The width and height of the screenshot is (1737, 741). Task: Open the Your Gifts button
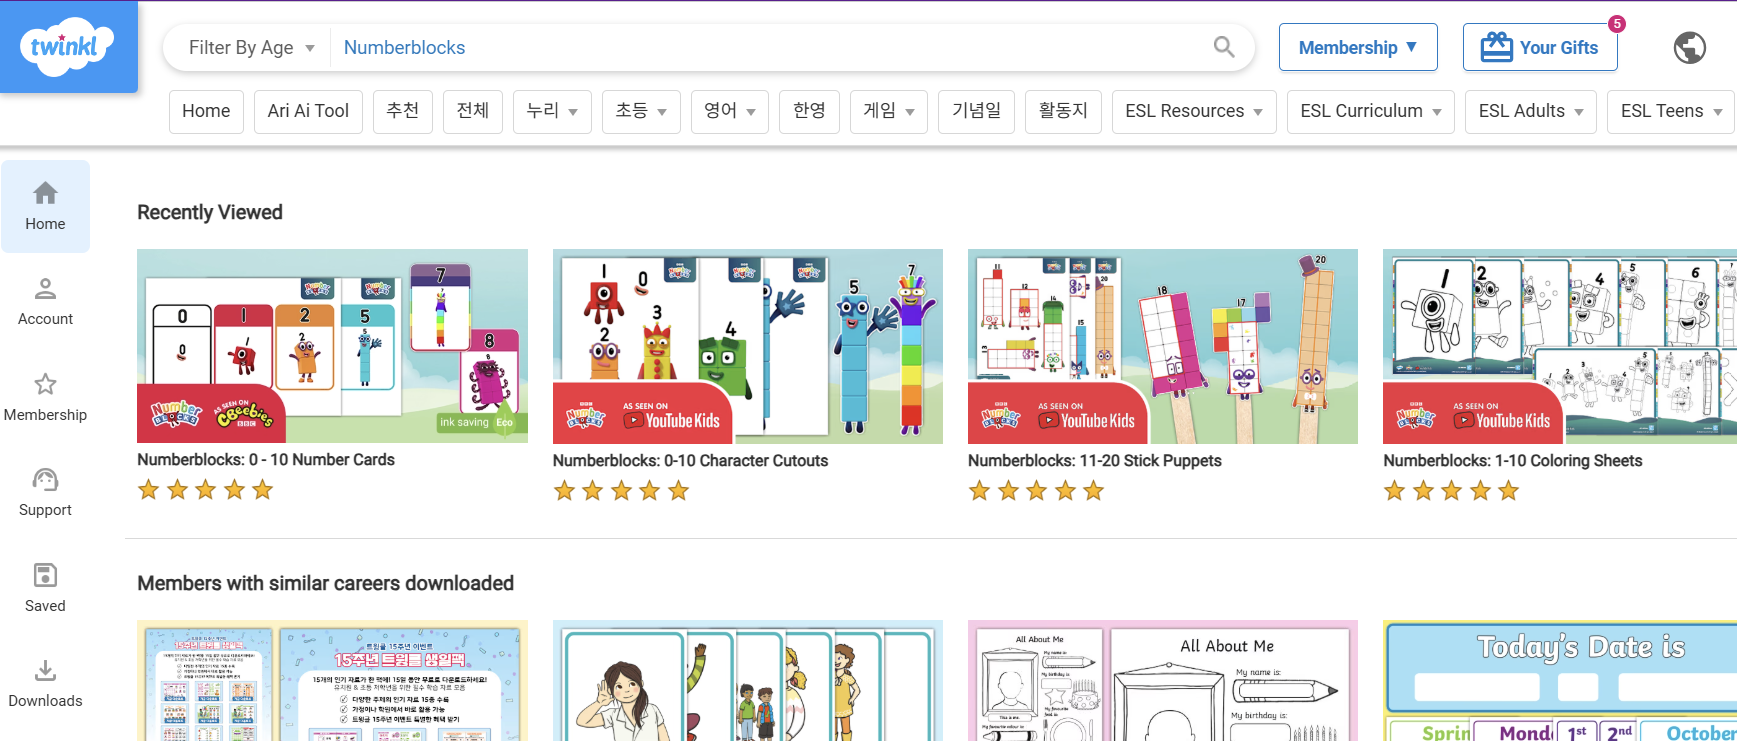coord(1540,47)
